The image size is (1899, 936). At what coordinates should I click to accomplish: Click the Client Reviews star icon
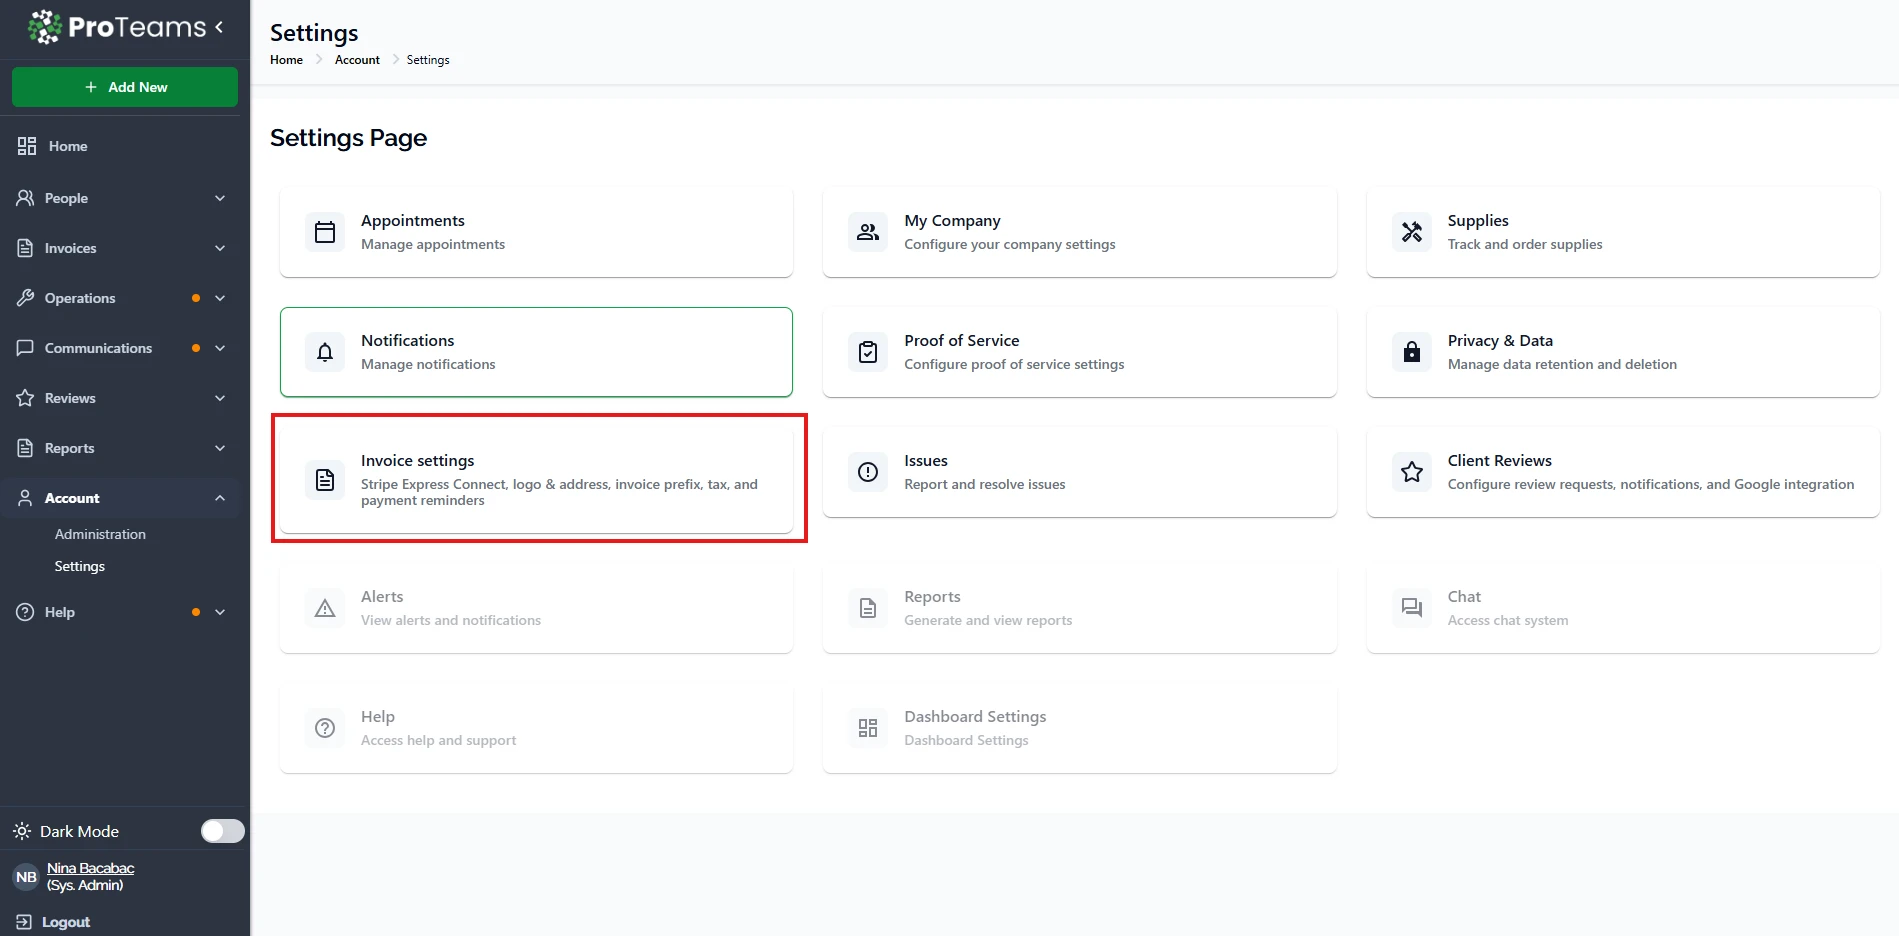click(1411, 472)
